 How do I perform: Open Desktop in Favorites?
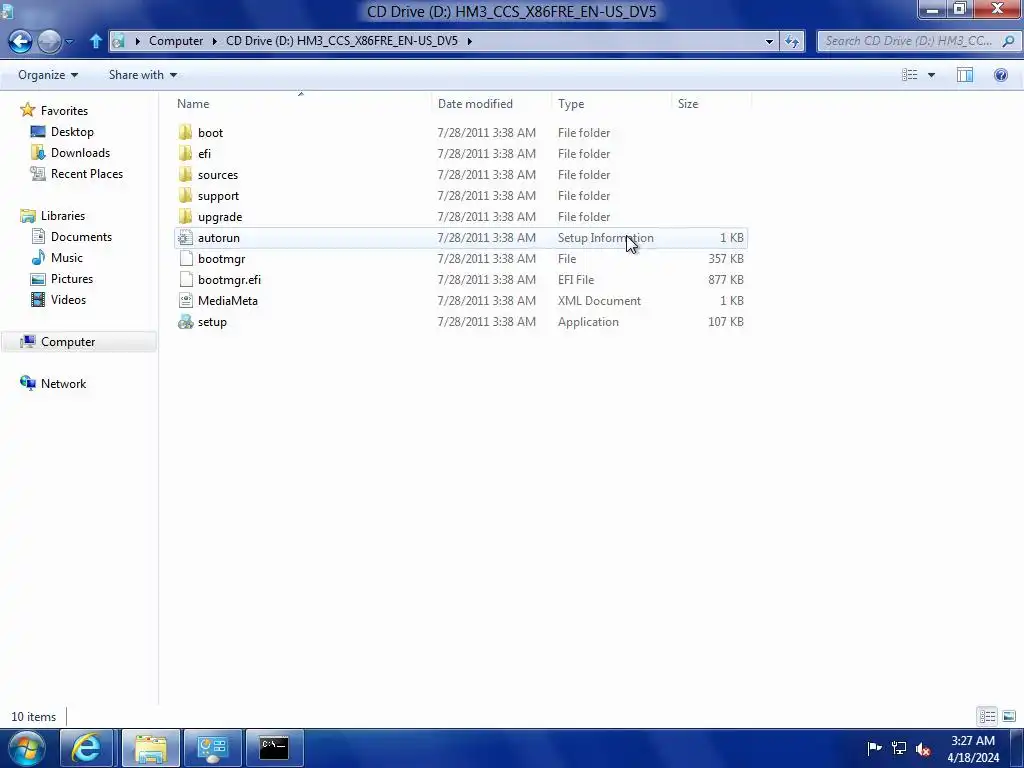(x=72, y=132)
